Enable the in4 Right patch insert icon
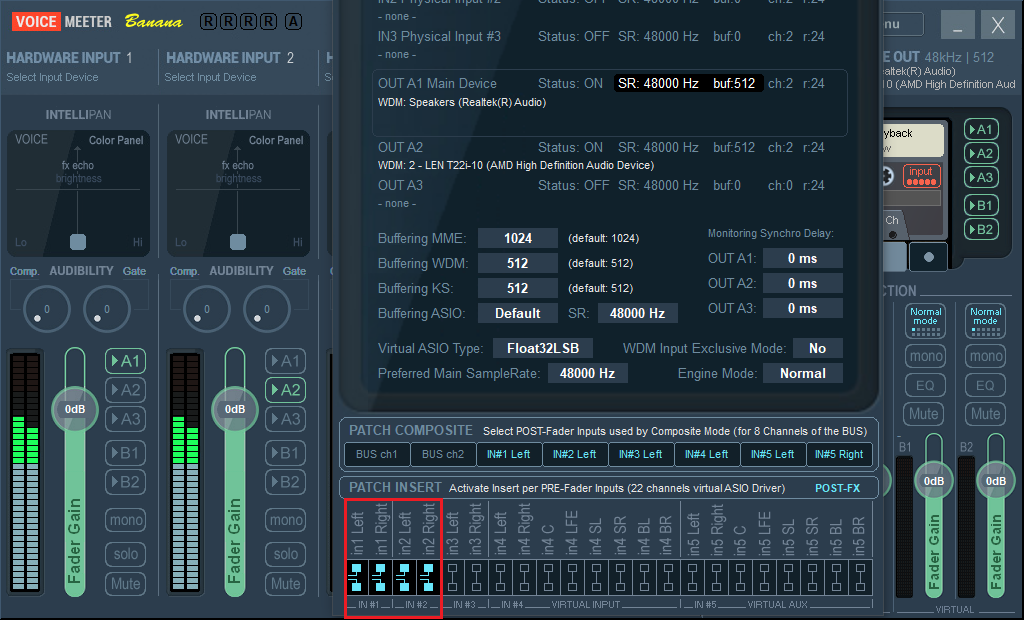 (524, 578)
